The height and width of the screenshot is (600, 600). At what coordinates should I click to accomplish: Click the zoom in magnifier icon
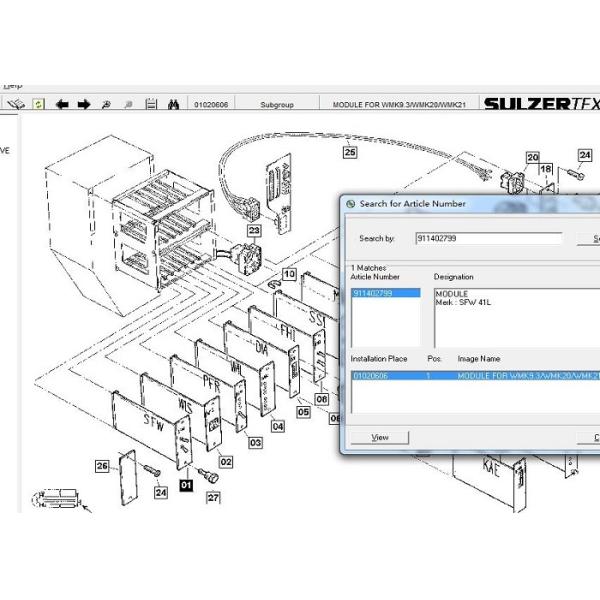coord(107,104)
